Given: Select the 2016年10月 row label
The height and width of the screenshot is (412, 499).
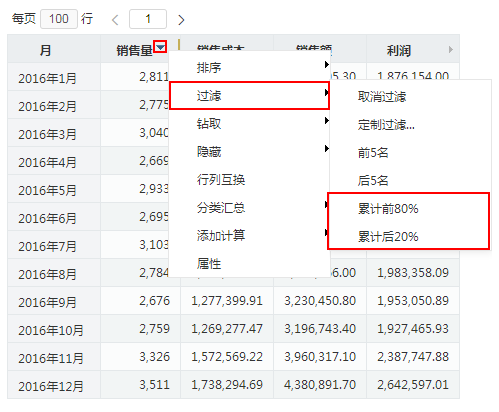Looking at the screenshot, I should [x=51, y=330].
